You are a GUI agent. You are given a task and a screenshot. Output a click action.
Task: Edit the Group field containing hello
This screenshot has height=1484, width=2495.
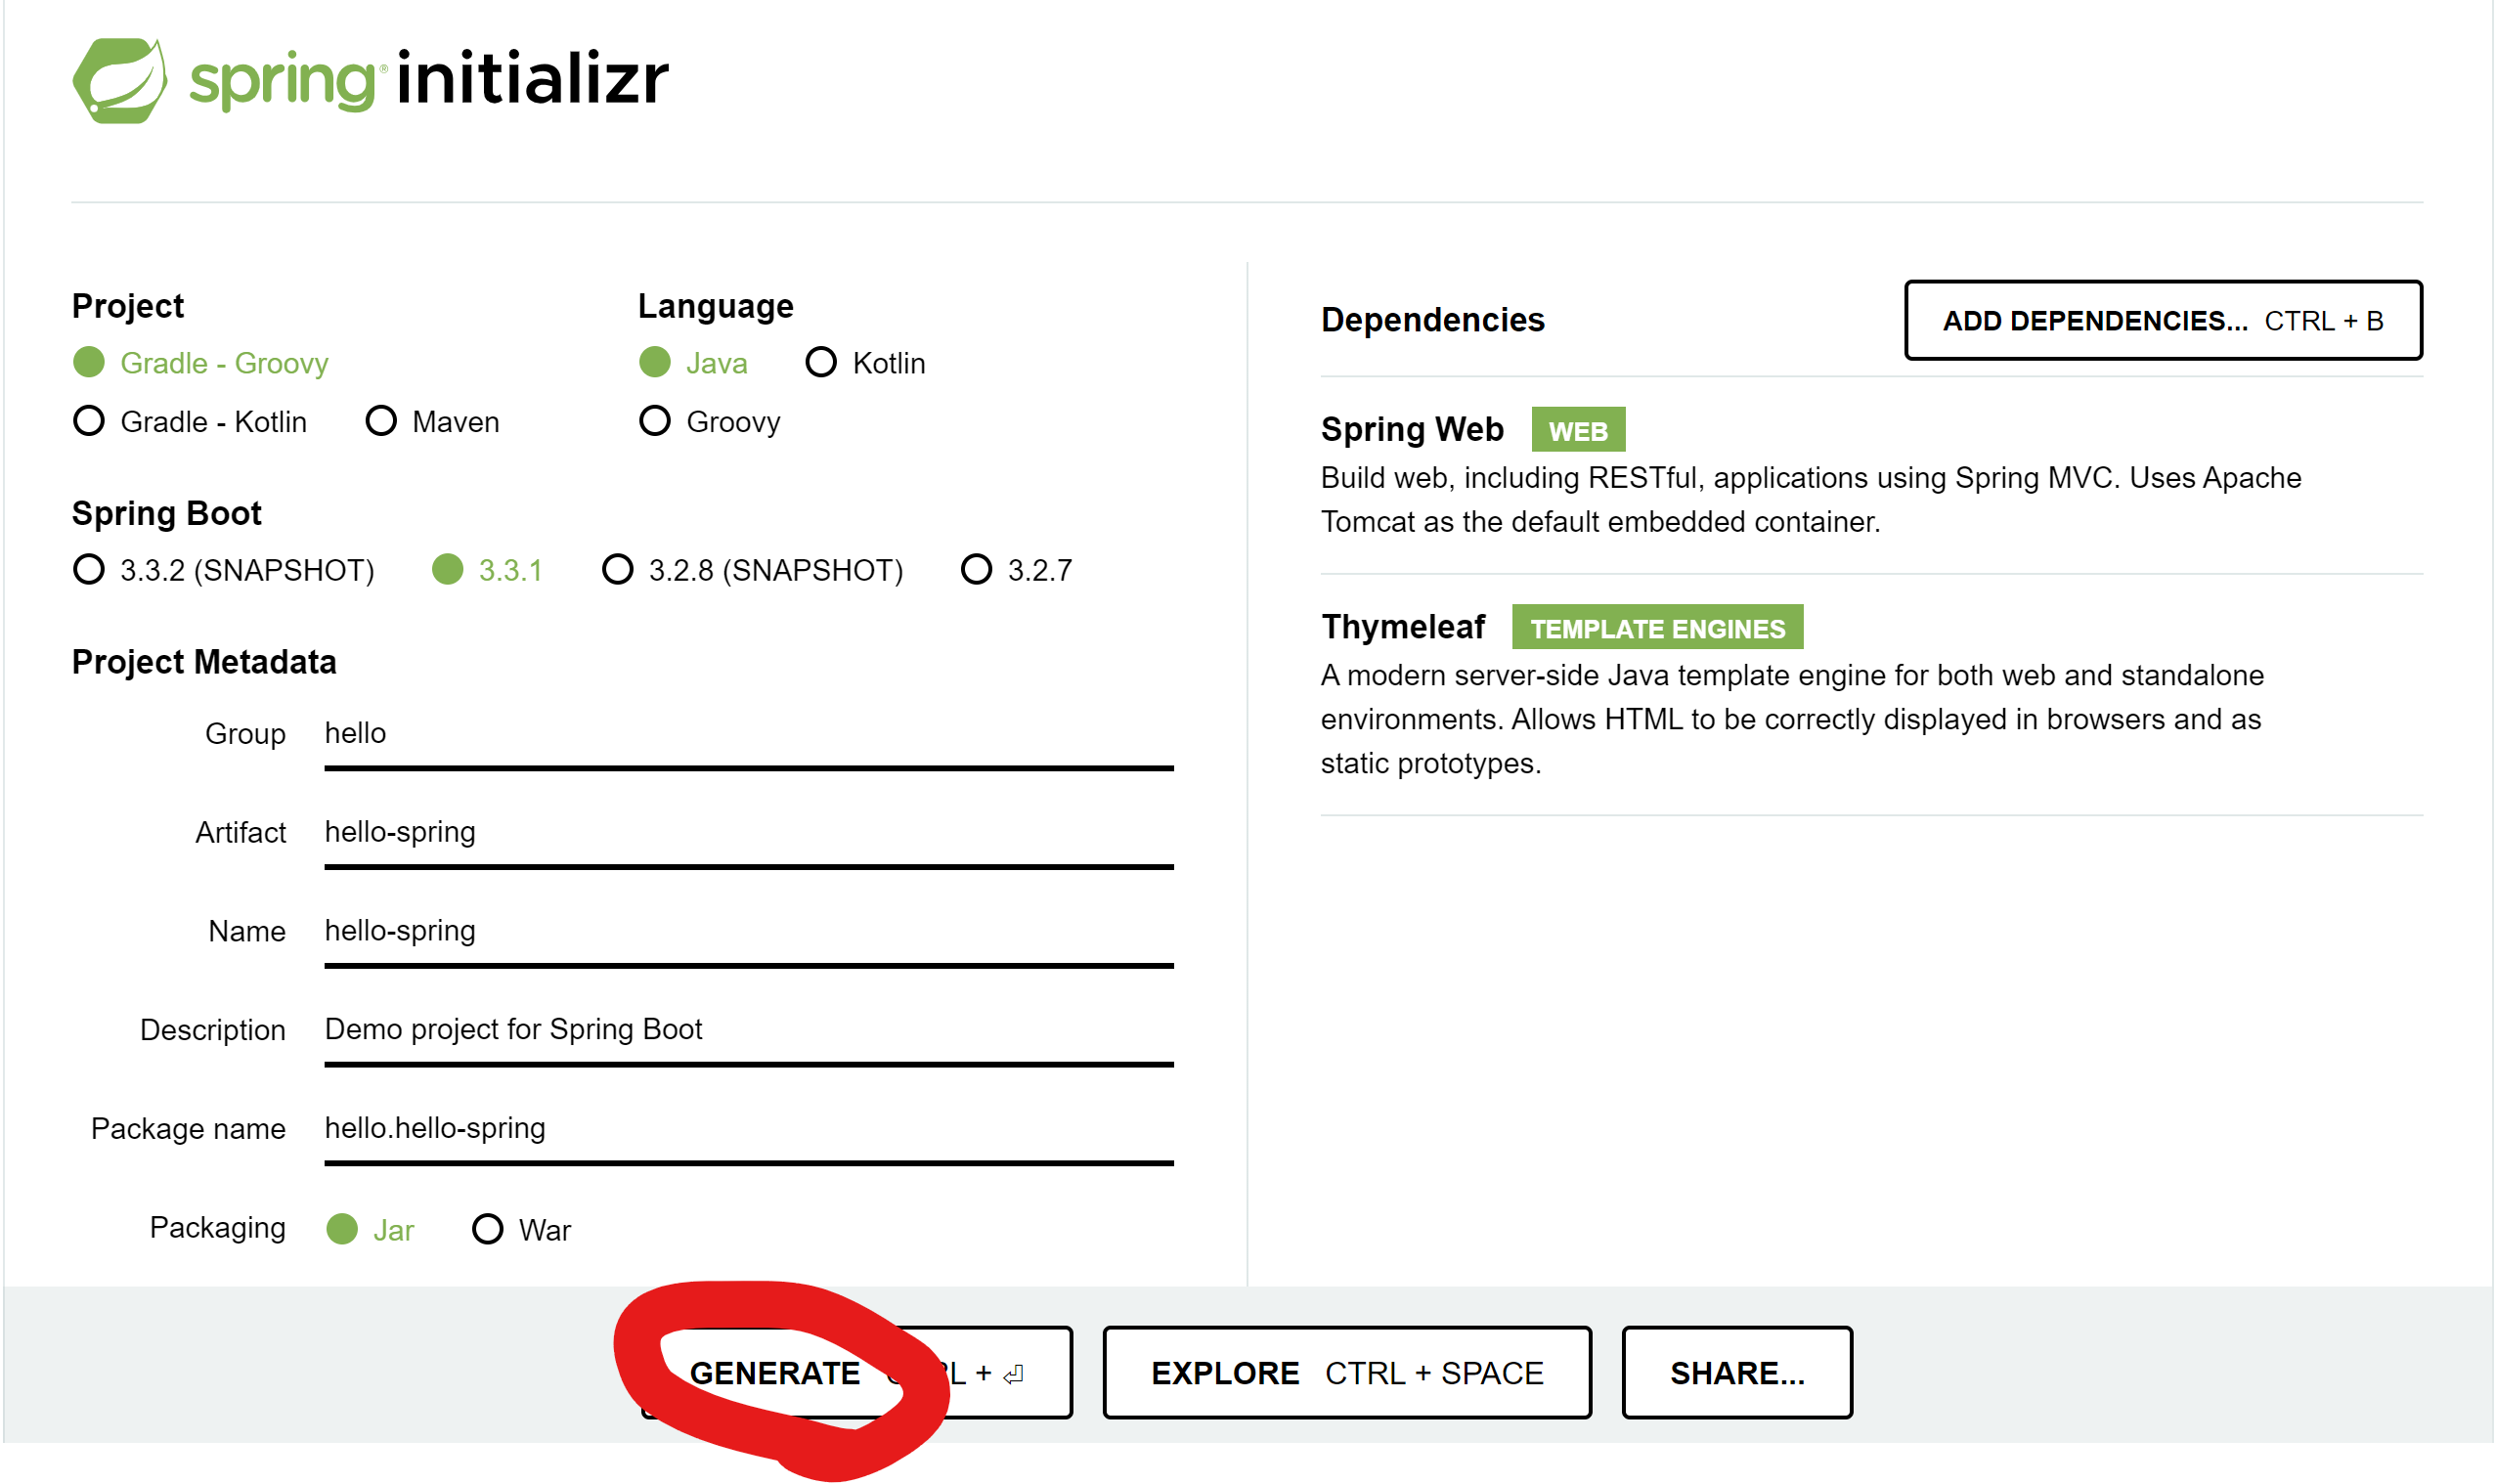pos(749,735)
